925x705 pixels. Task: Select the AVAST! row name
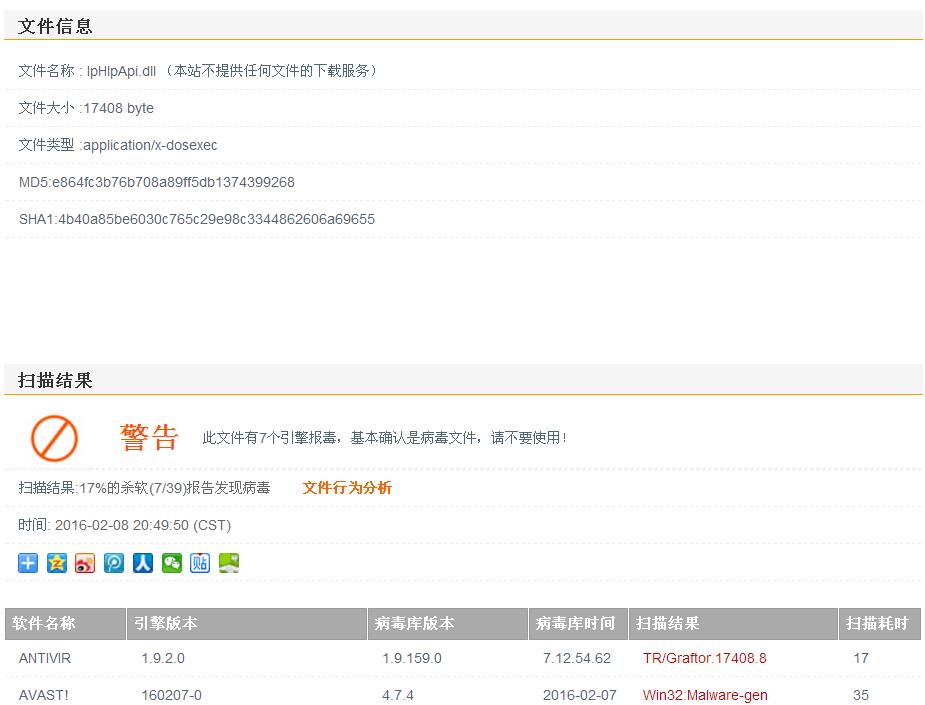[44, 695]
